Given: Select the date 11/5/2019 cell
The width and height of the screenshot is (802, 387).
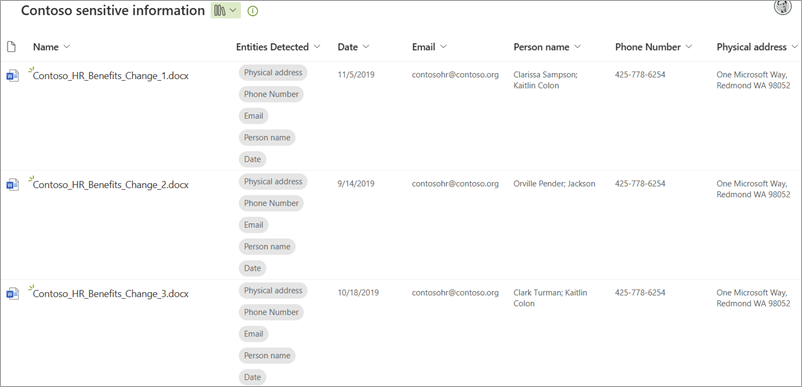Looking at the screenshot, I should [x=356, y=75].
